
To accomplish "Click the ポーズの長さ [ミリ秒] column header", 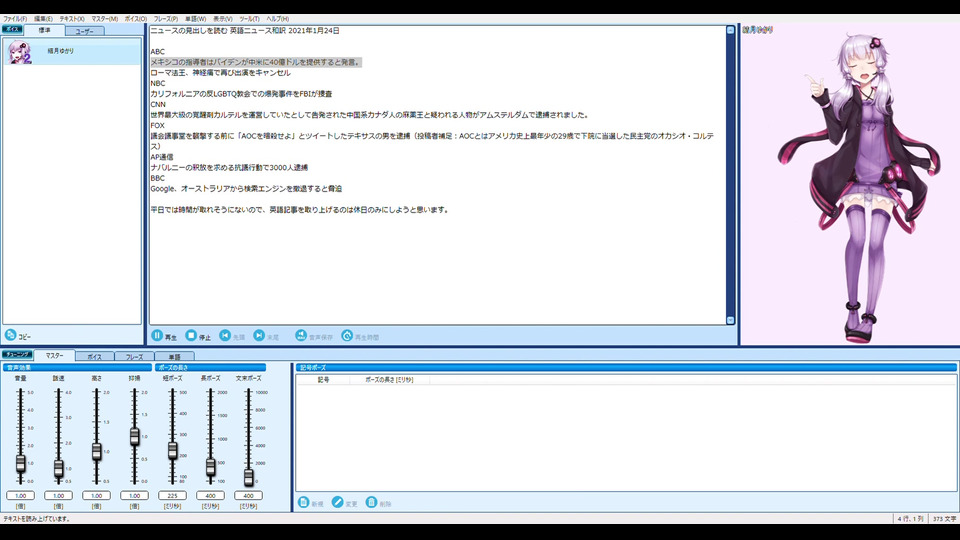I will coord(389,380).
